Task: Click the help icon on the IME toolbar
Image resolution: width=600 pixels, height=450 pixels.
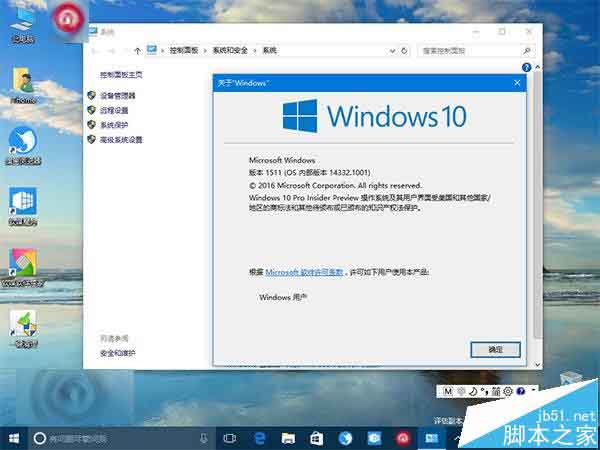Action: [x=520, y=391]
